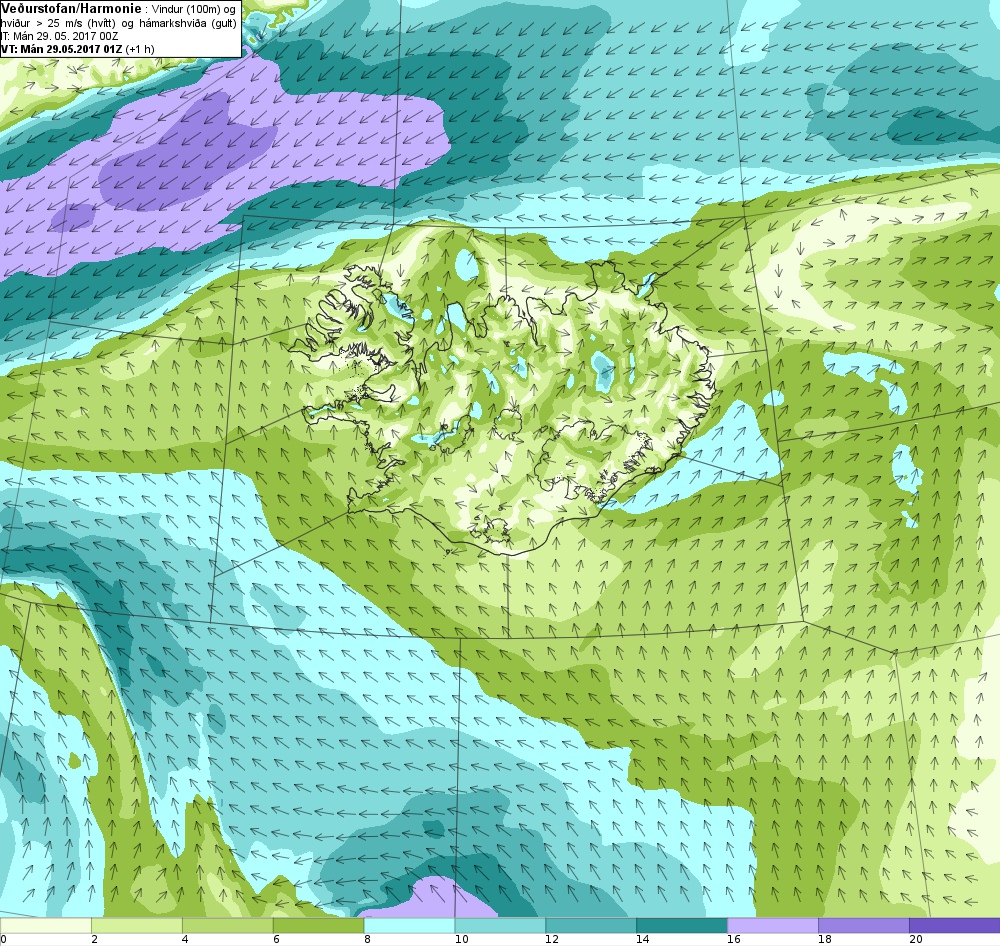Click the legend label '0'
The height and width of the screenshot is (946, 1000).
point(3,939)
